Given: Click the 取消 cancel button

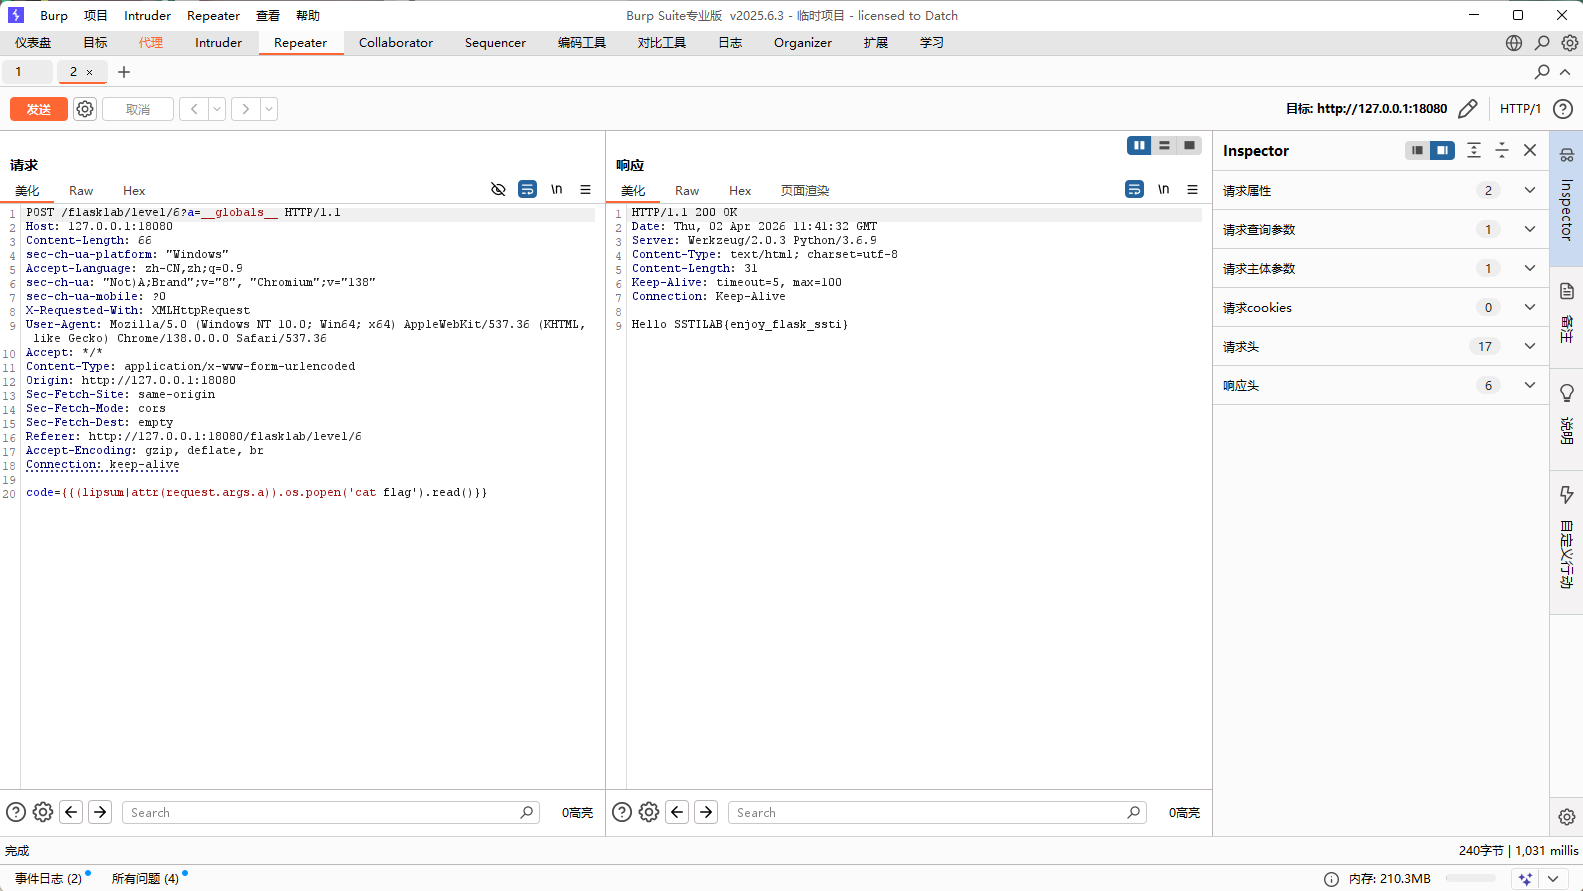Looking at the screenshot, I should pyautogui.click(x=138, y=109).
